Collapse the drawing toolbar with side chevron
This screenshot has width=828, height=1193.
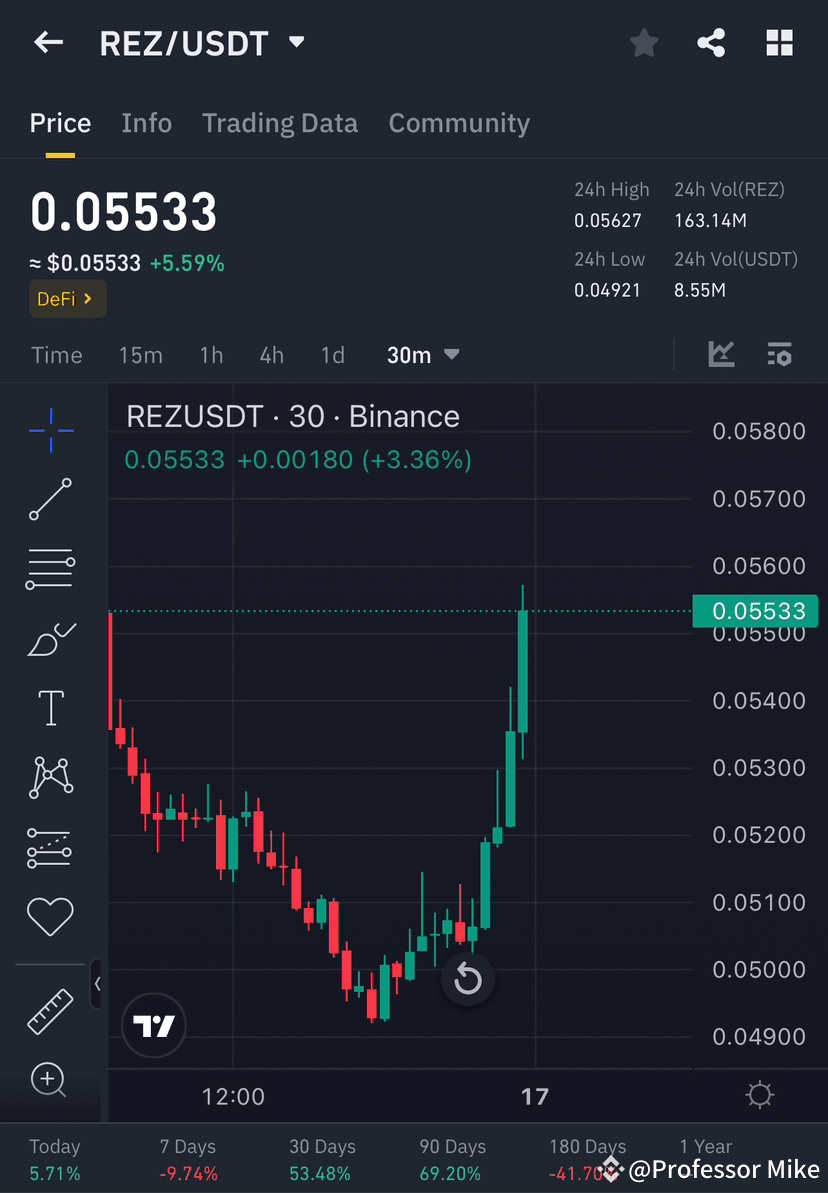pyautogui.click(x=97, y=984)
